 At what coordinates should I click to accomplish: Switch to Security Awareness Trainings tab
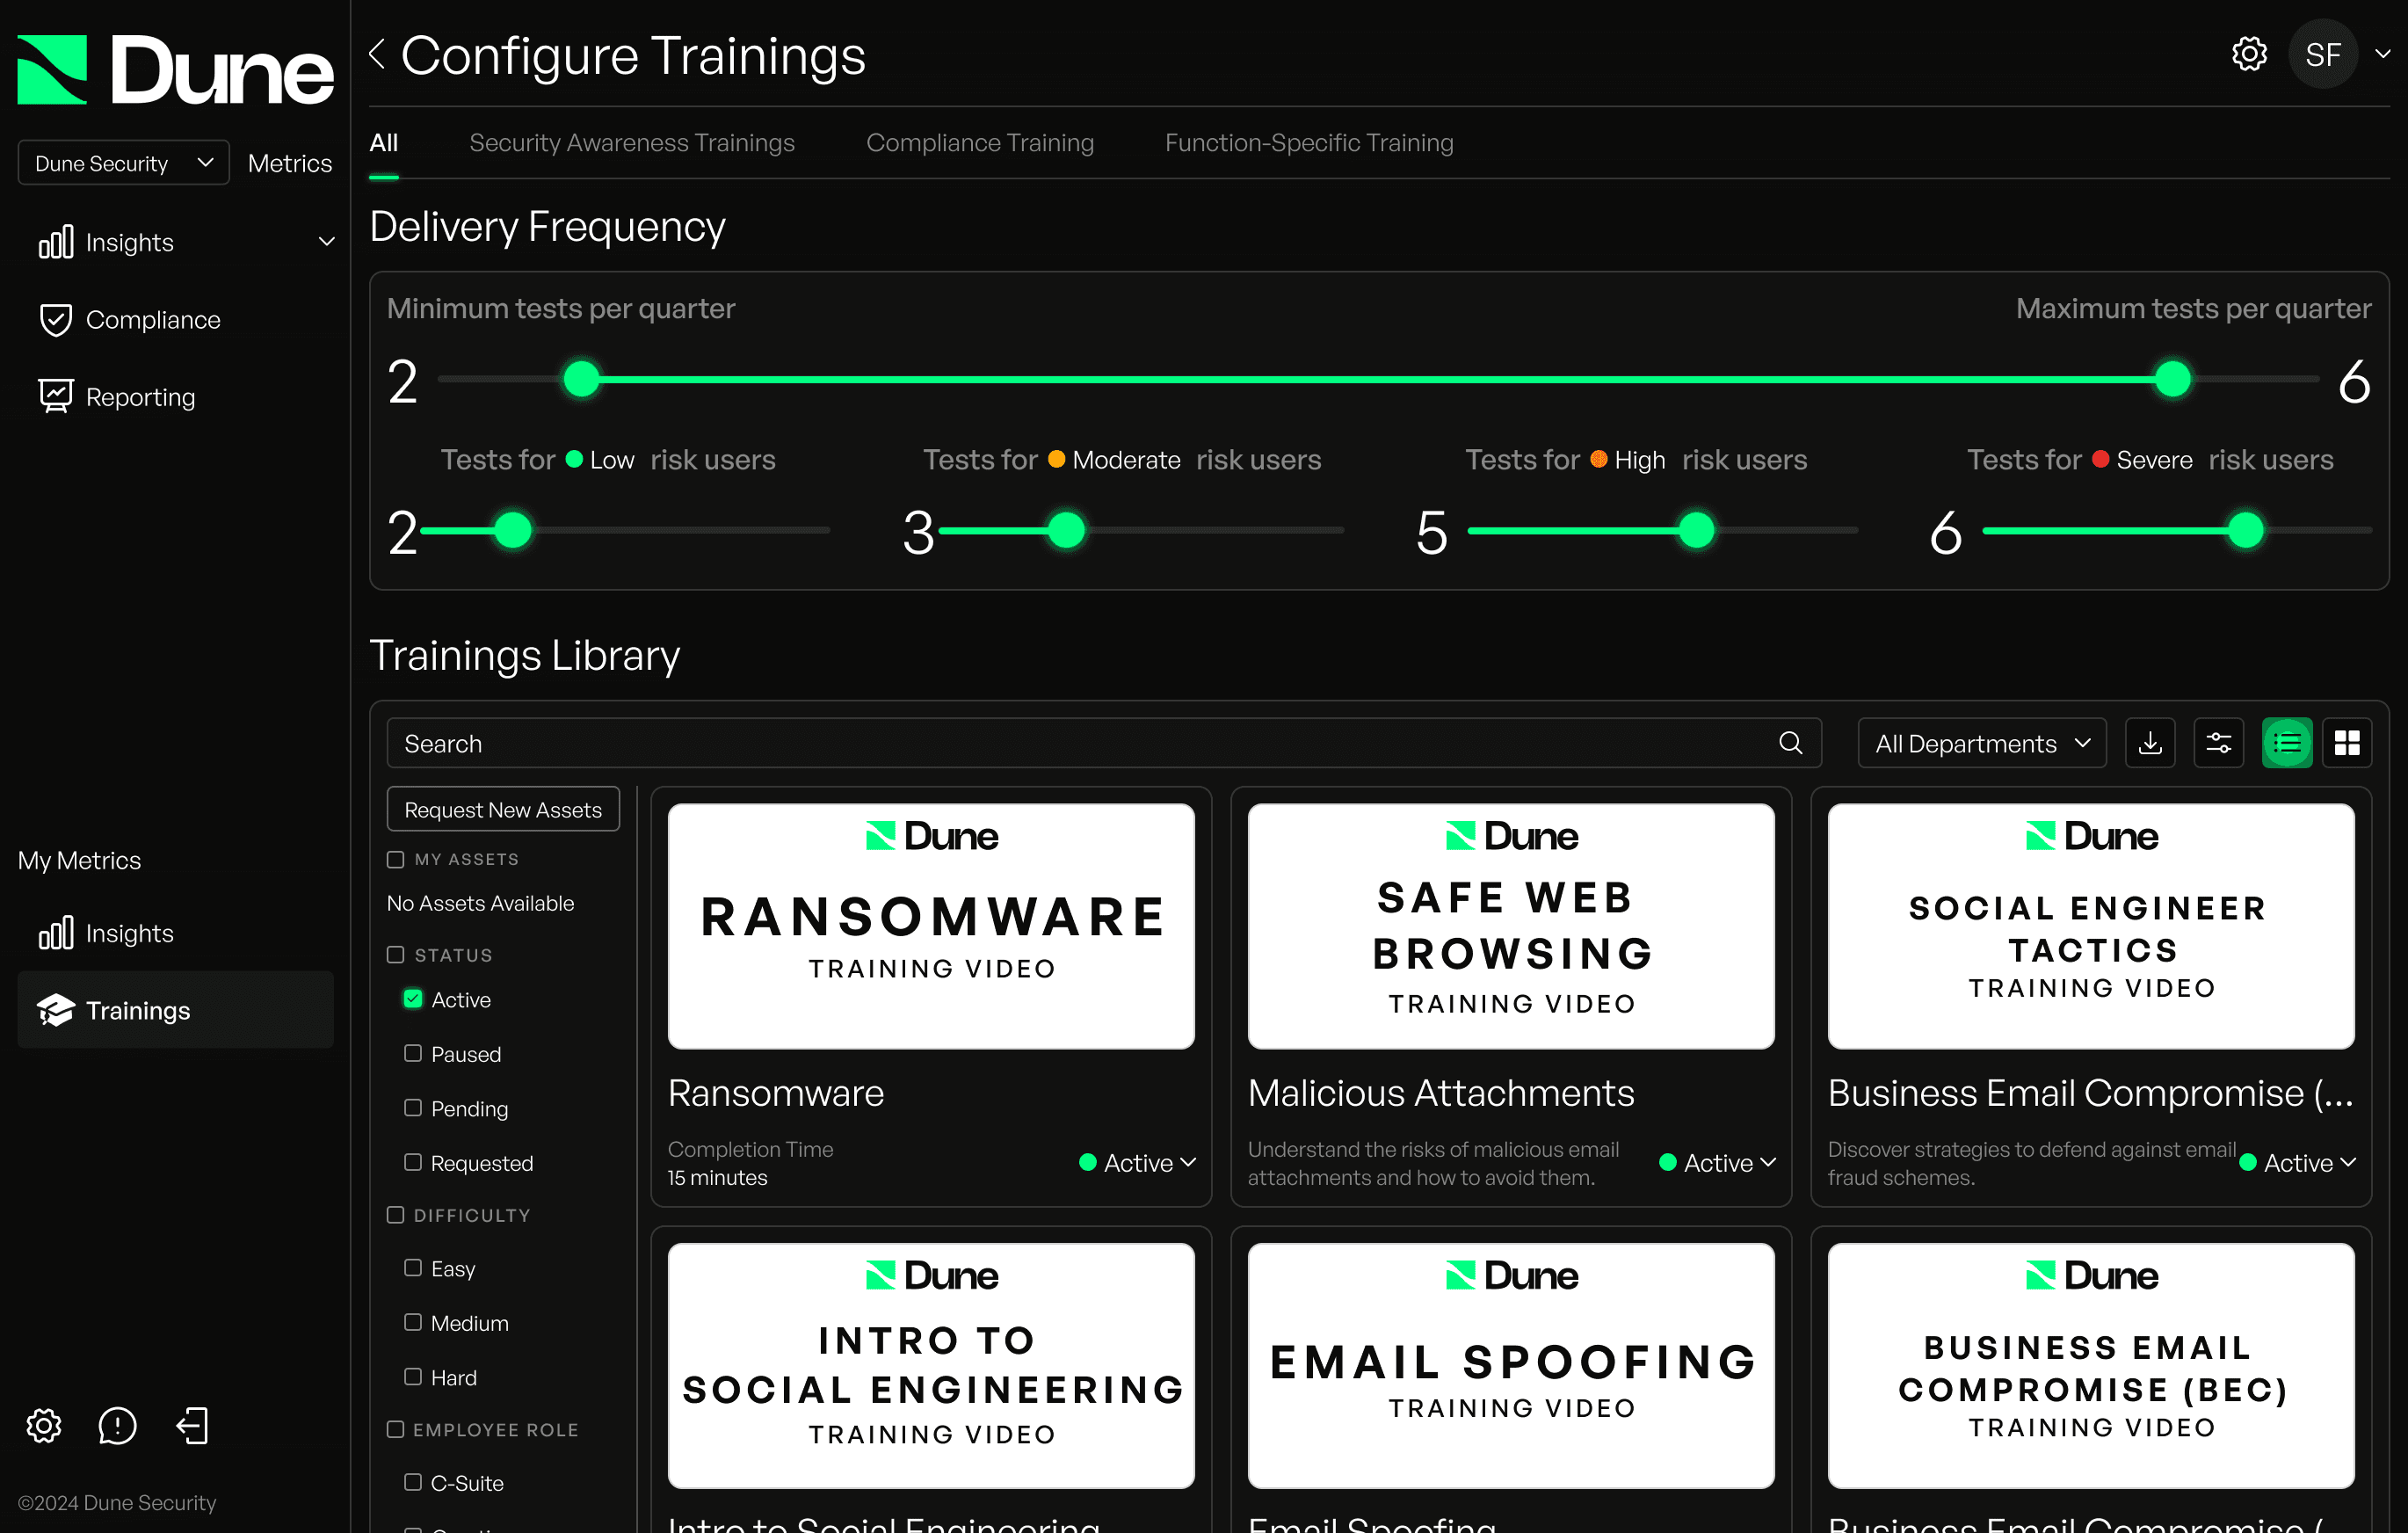[632, 143]
